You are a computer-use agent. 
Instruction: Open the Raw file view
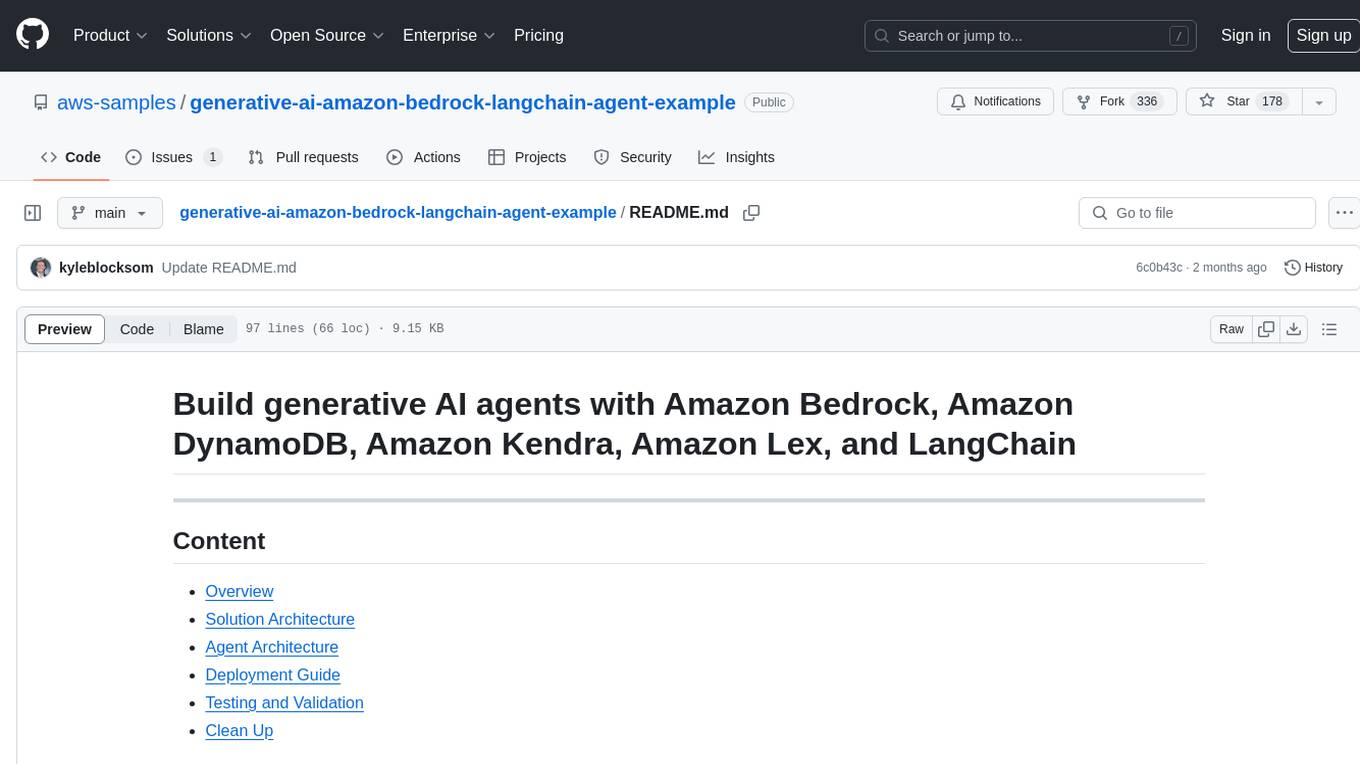tap(1231, 329)
